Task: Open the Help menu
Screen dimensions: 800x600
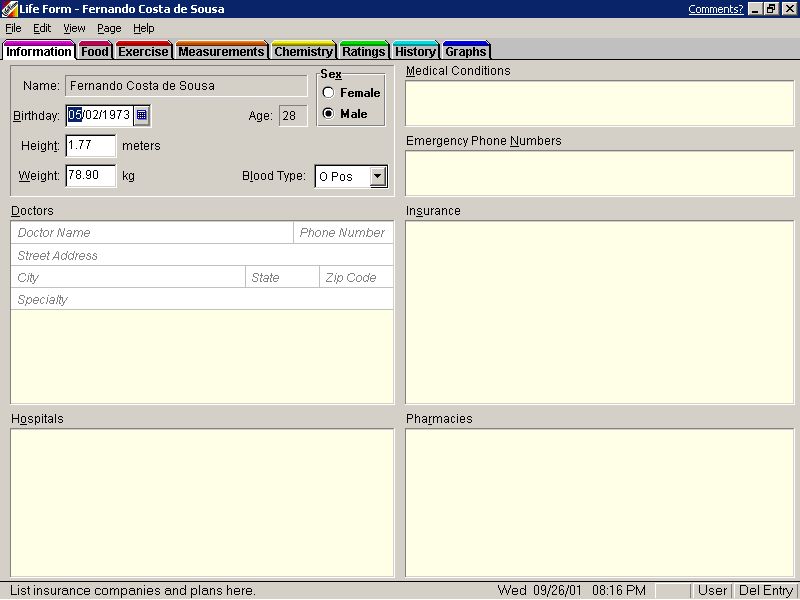Action: (x=144, y=28)
